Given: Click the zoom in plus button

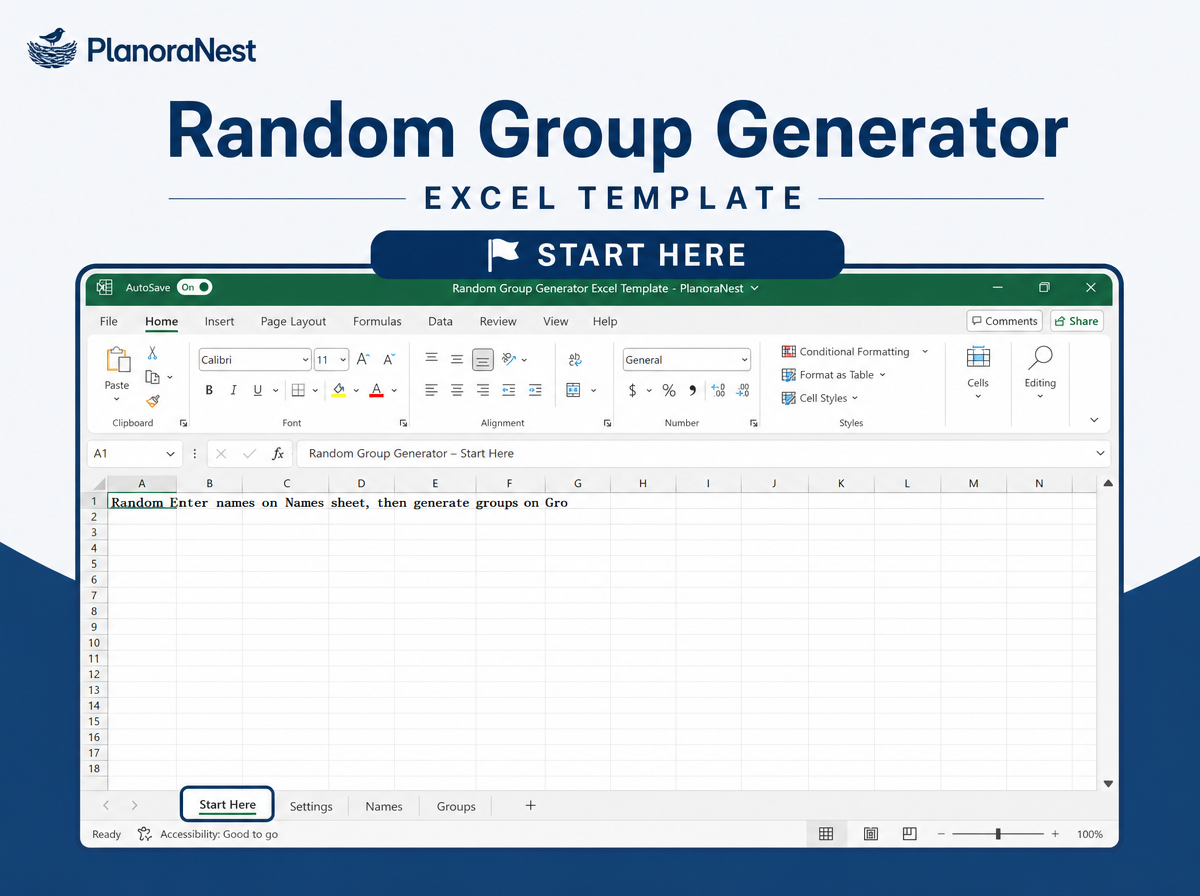Looking at the screenshot, I should click(1054, 834).
